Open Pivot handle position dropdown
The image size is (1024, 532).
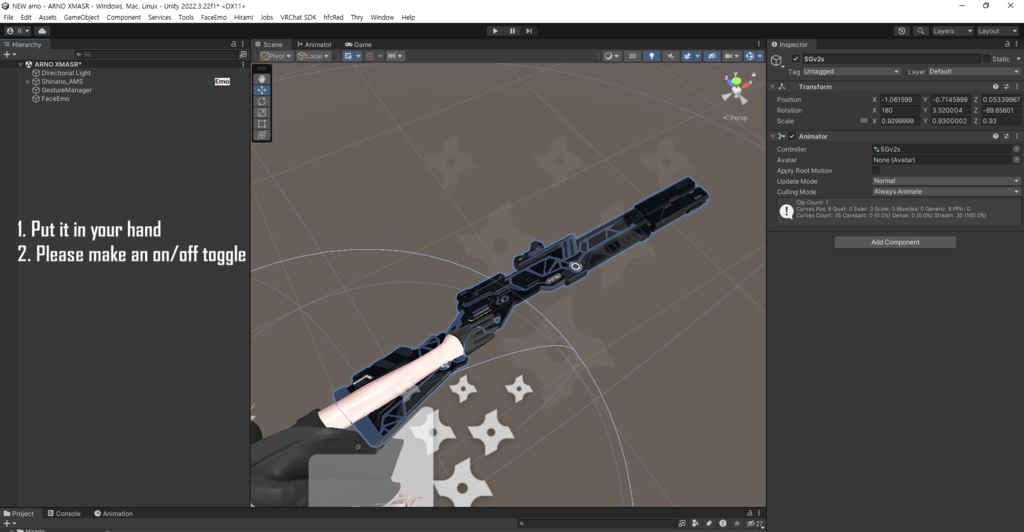(276, 56)
